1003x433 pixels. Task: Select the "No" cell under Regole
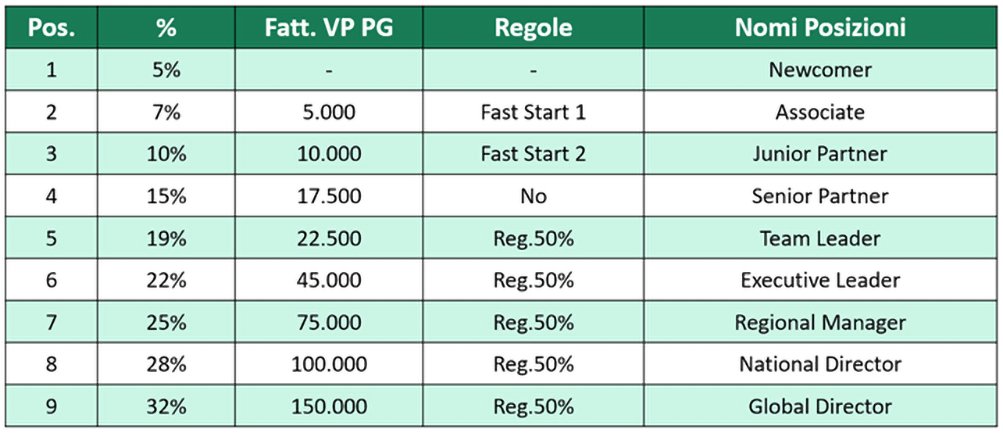click(533, 196)
